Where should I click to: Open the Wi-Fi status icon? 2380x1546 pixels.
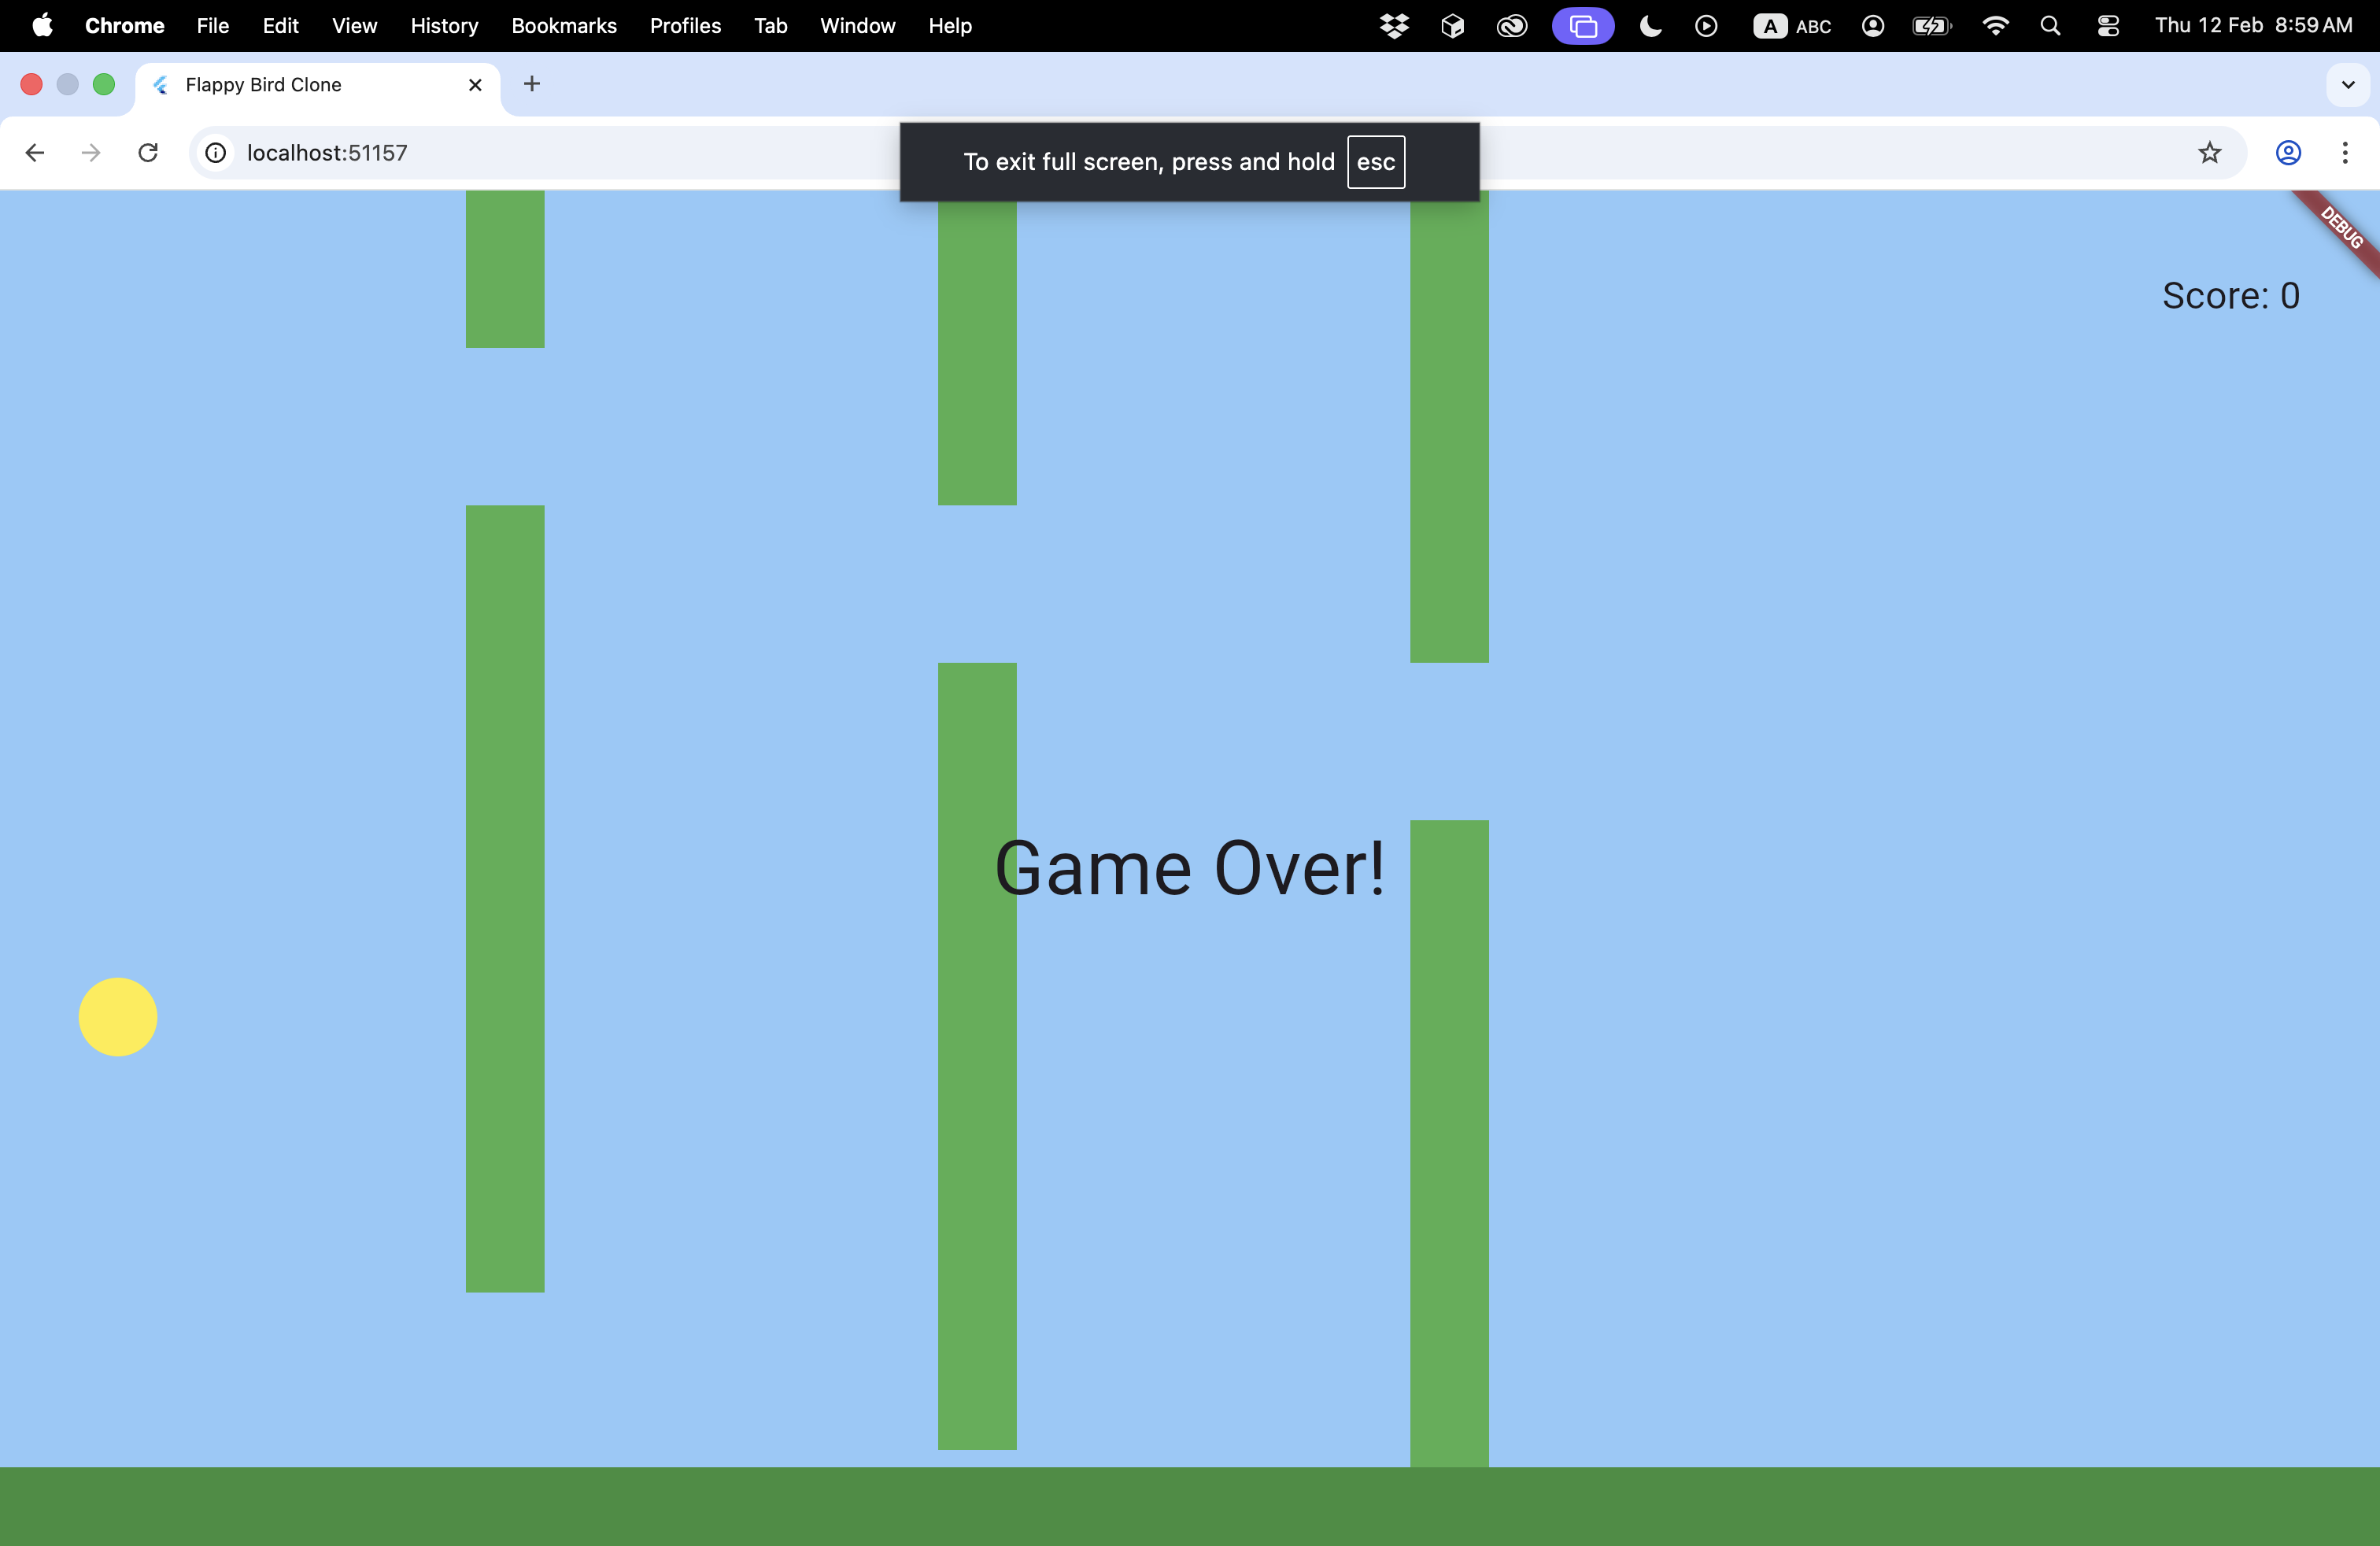tap(1994, 26)
